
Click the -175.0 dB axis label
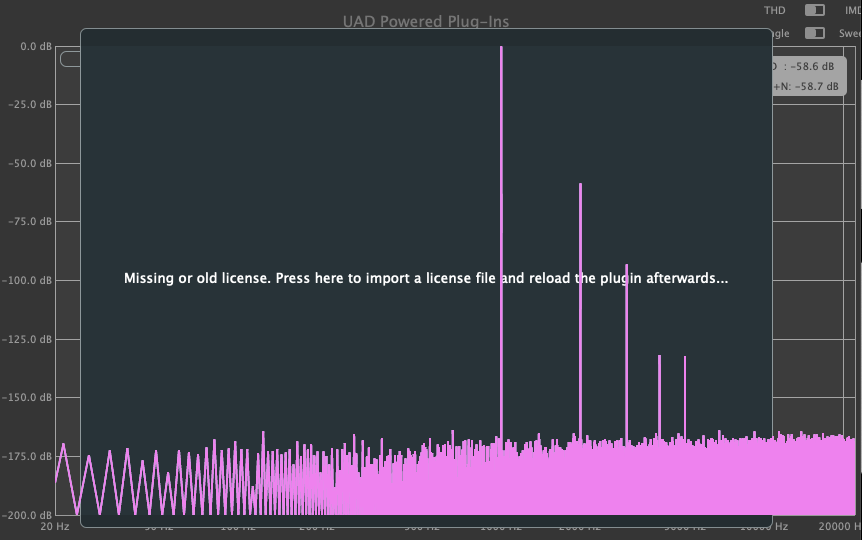click(x=31, y=456)
